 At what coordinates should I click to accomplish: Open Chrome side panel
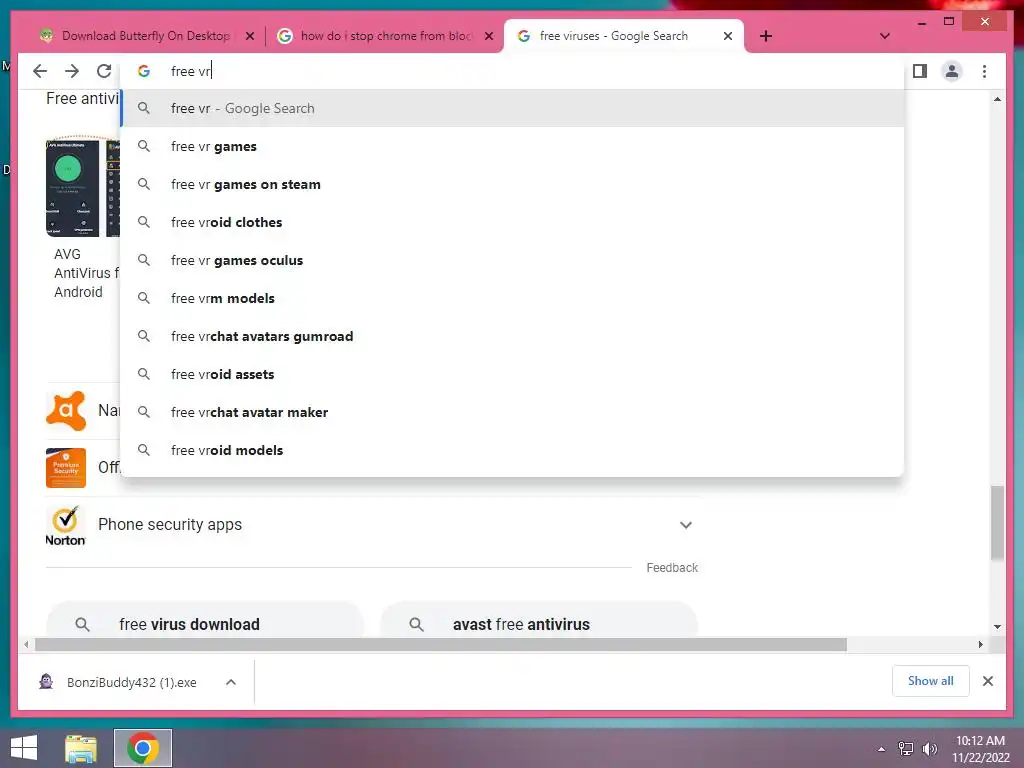[920, 71]
